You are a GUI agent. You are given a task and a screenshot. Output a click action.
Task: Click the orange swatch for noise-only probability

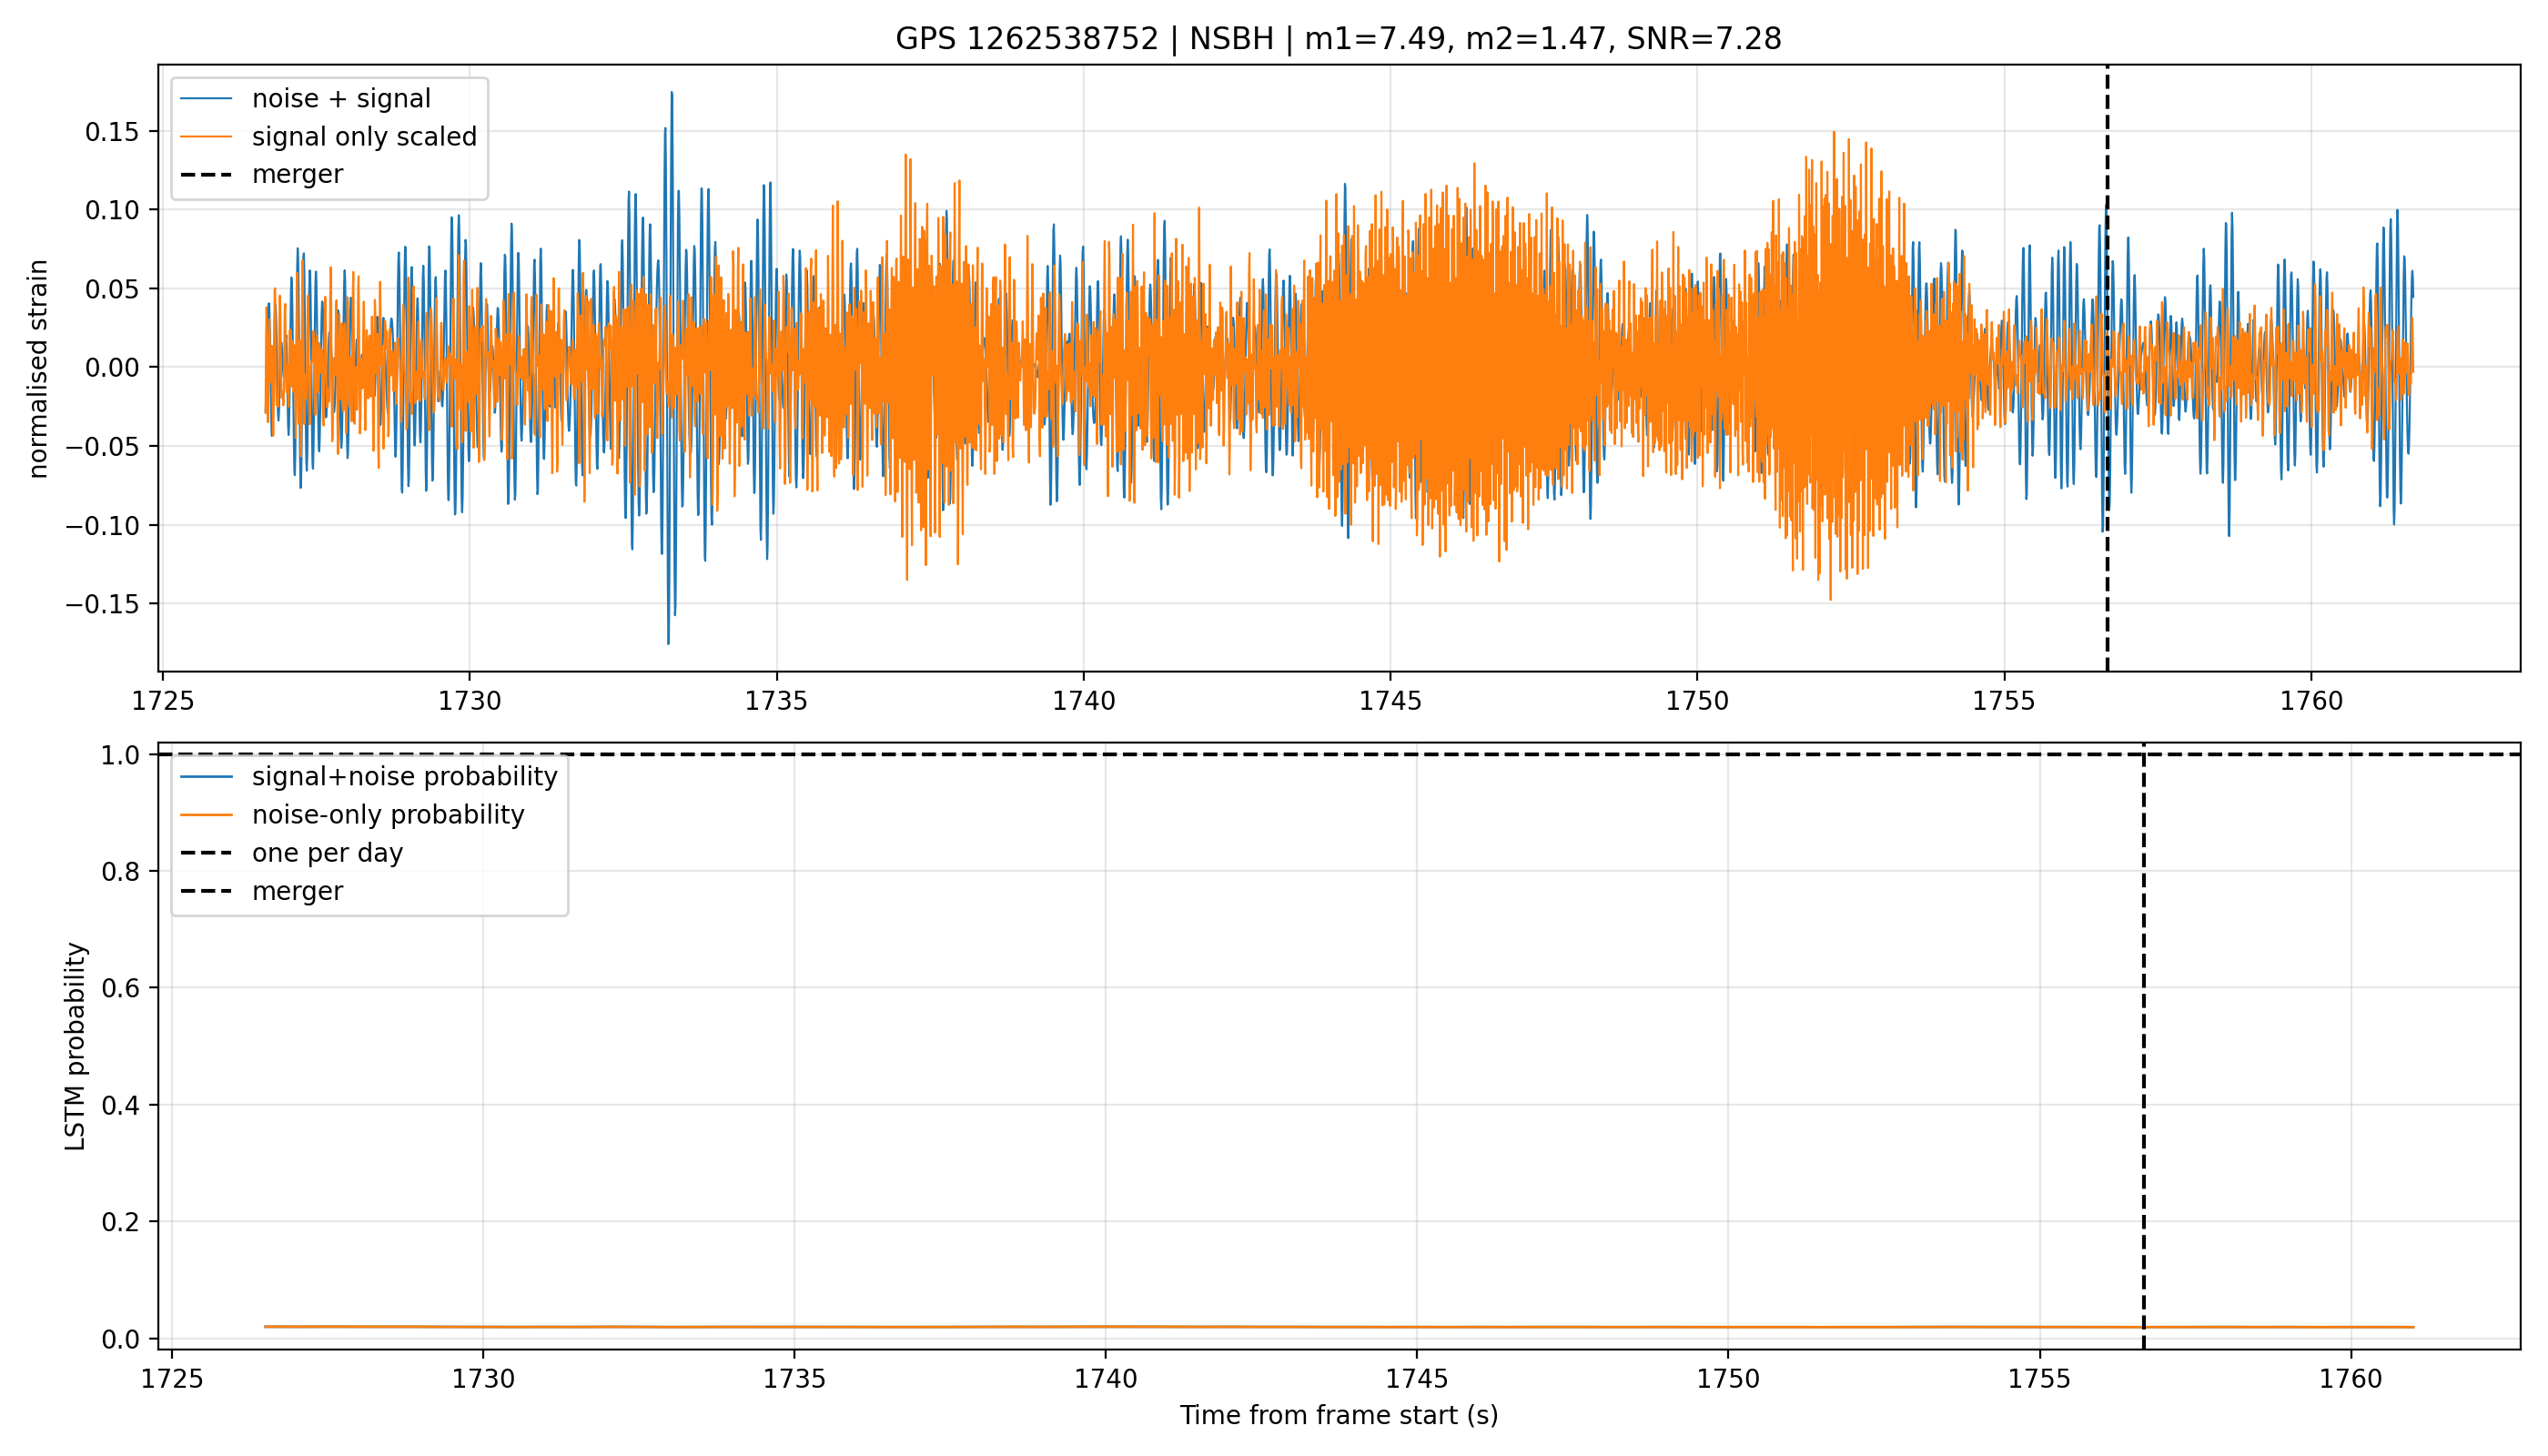206,815
